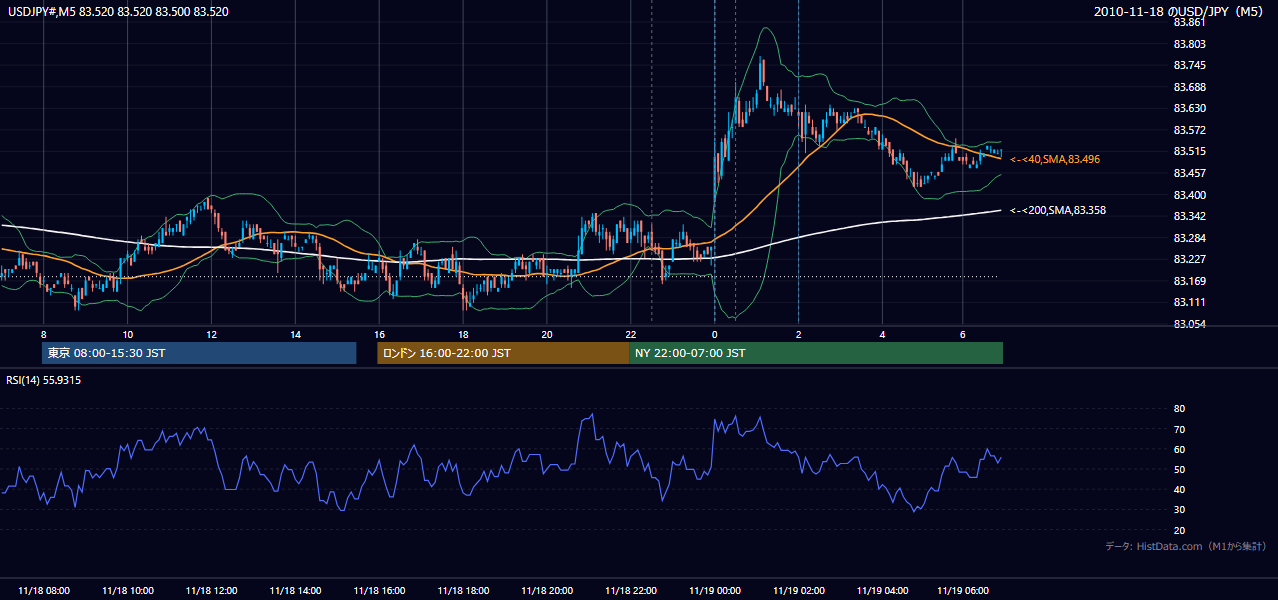Click the 83.688 price axis label
Image resolution: width=1278 pixels, height=600 pixels.
click(x=1190, y=87)
